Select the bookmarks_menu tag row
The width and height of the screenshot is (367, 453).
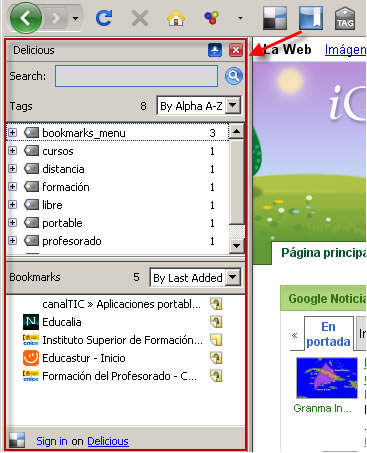click(x=118, y=133)
